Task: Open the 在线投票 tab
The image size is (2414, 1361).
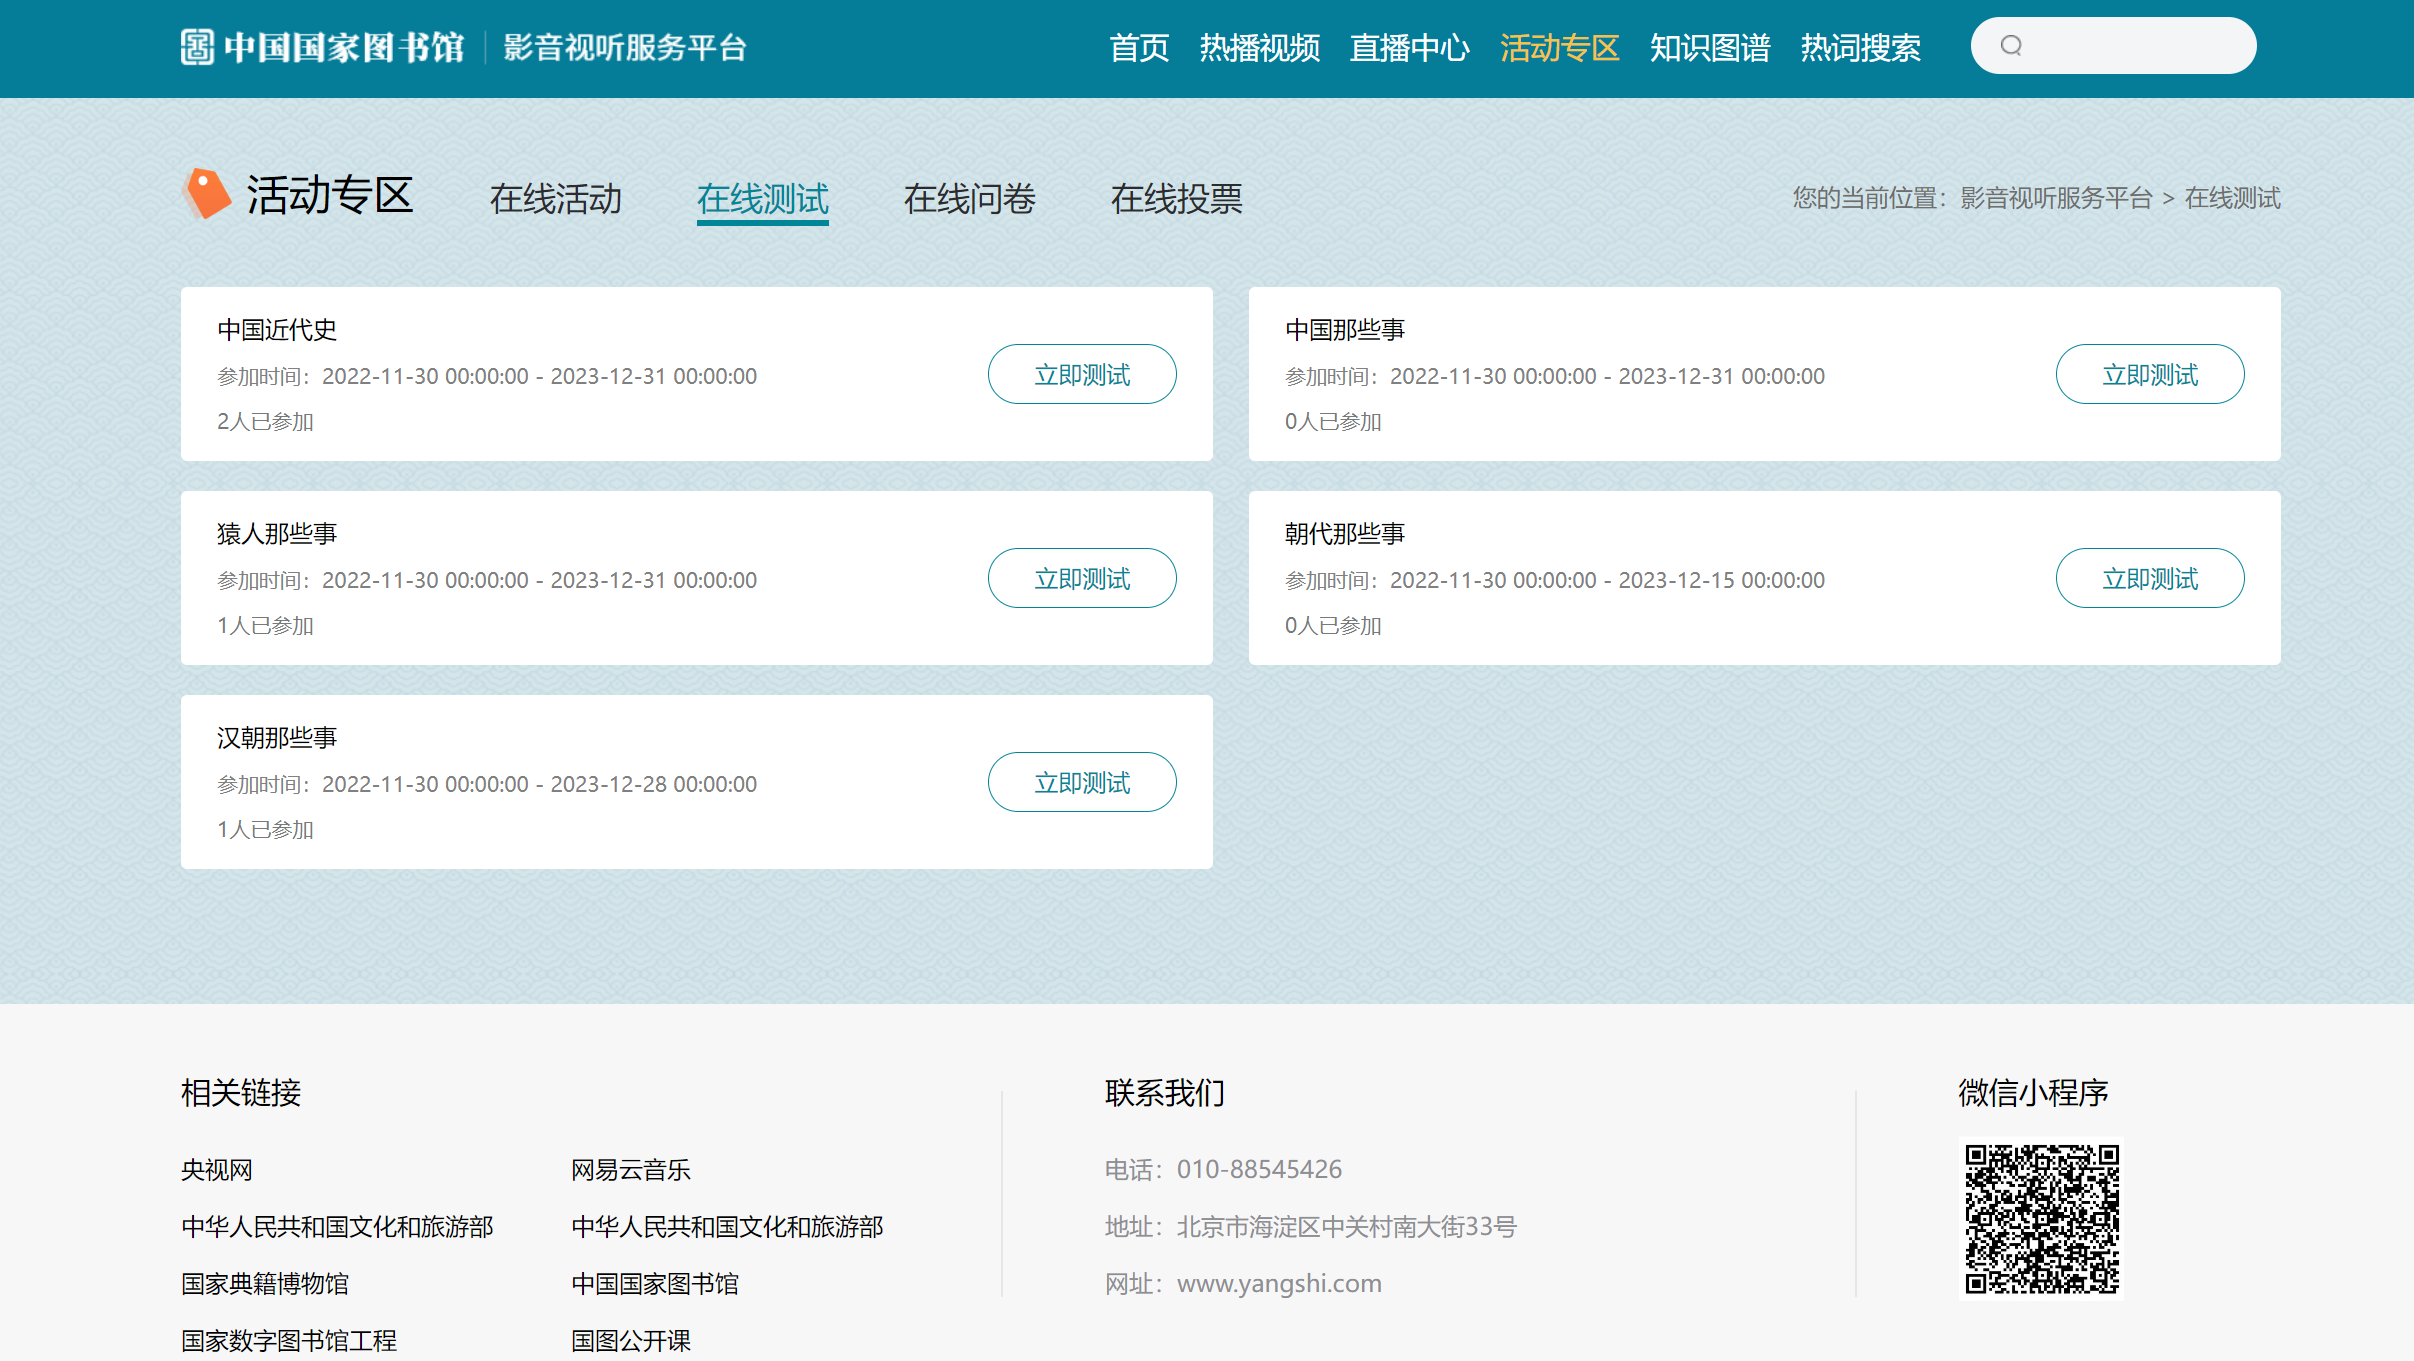Action: [x=1177, y=198]
